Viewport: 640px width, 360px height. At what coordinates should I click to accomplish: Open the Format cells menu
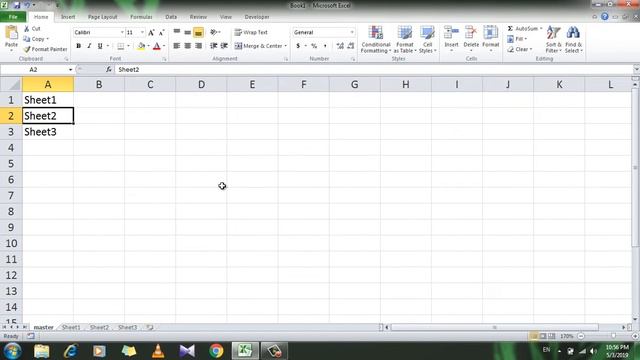491,39
